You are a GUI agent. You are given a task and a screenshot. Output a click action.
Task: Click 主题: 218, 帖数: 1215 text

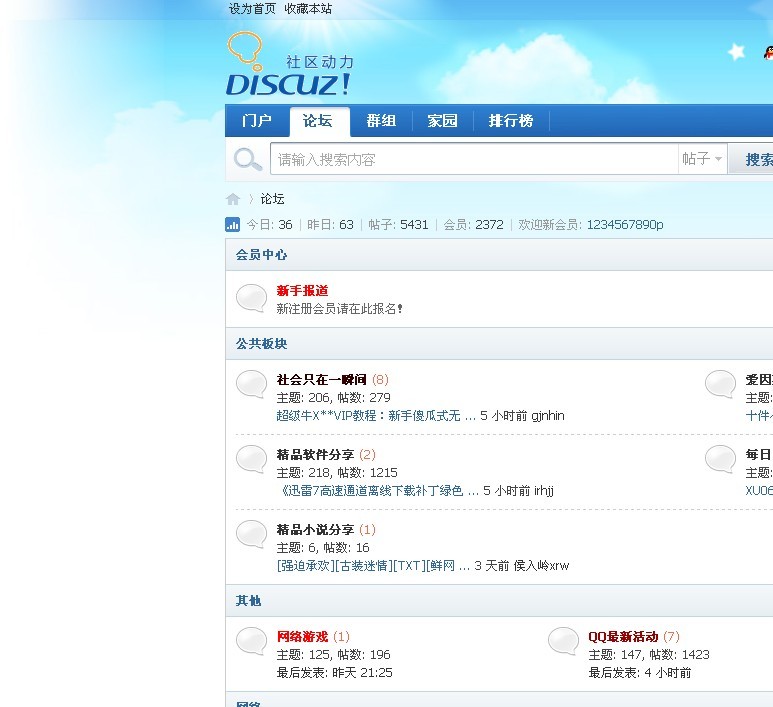click(x=337, y=473)
